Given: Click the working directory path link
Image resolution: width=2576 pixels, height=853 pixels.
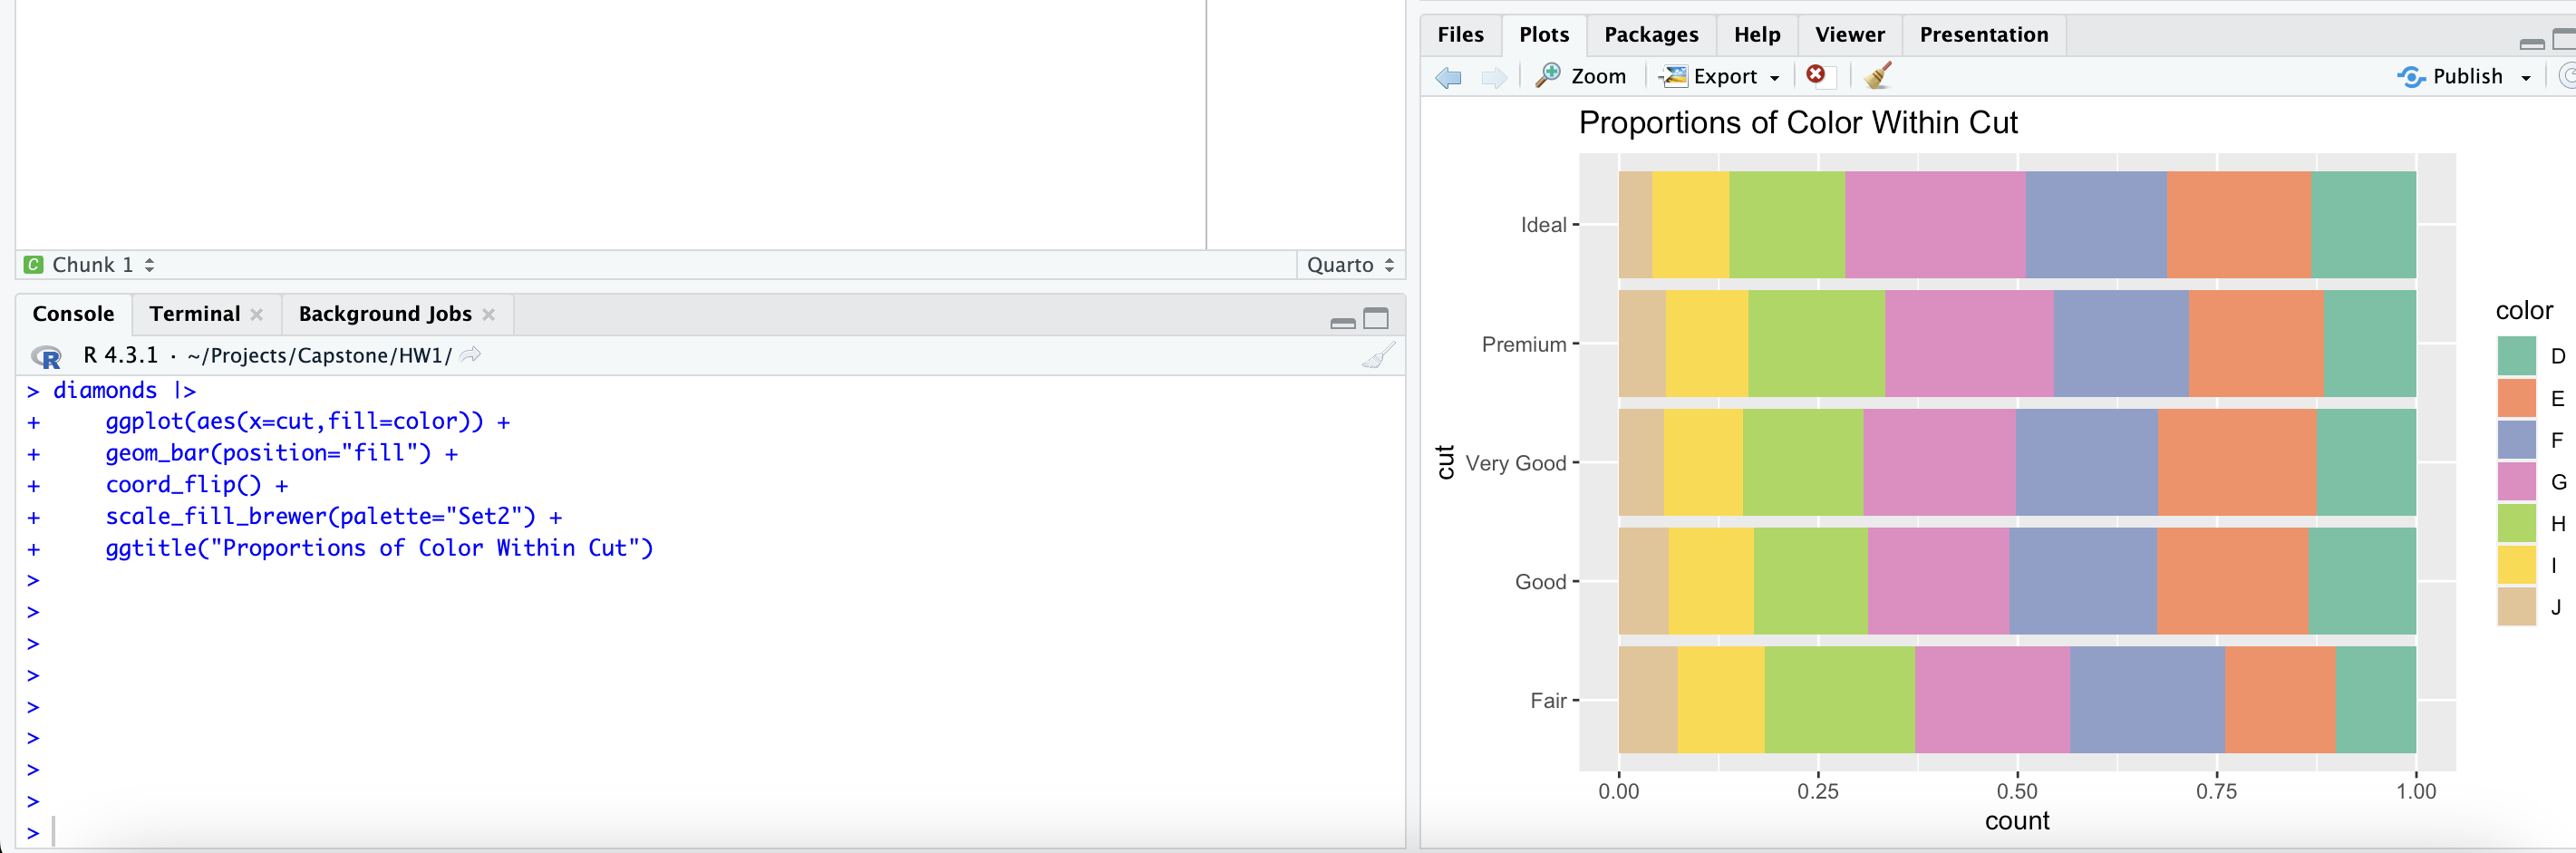Looking at the screenshot, I should click(x=318, y=355).
